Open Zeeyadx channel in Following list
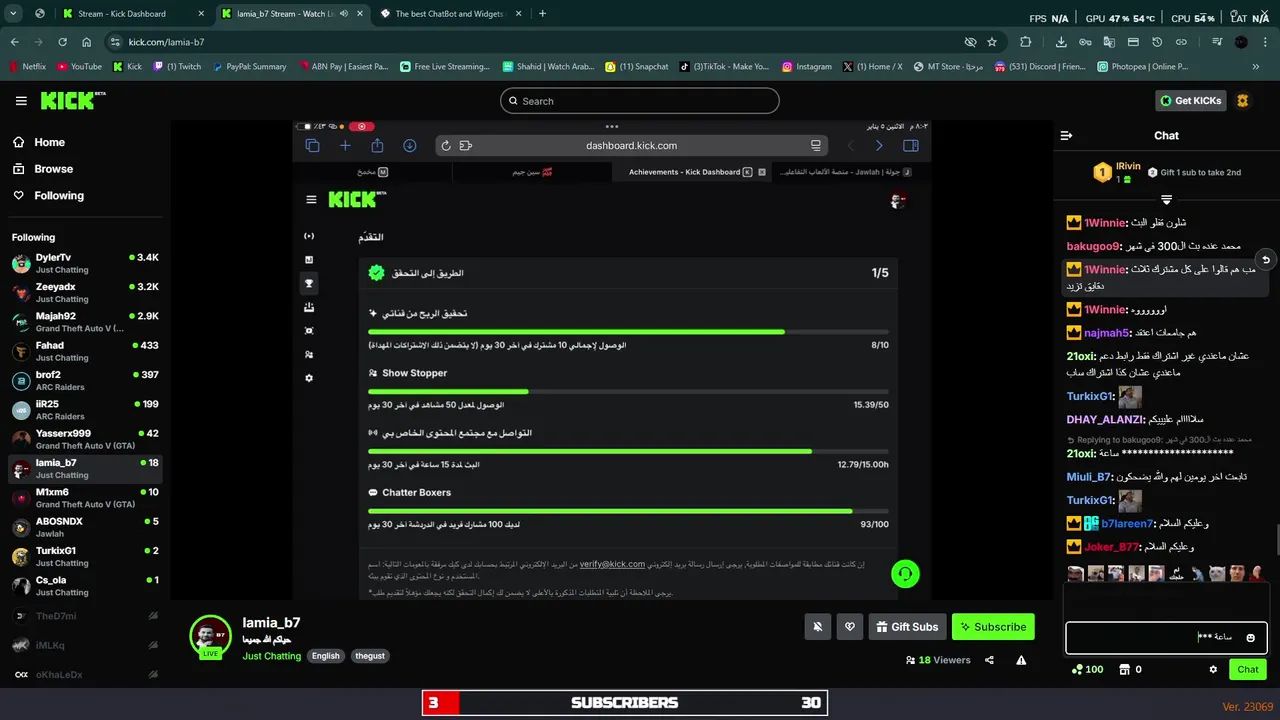The height and width of the screenshot is (720, 1280). (x=85, y=293)
